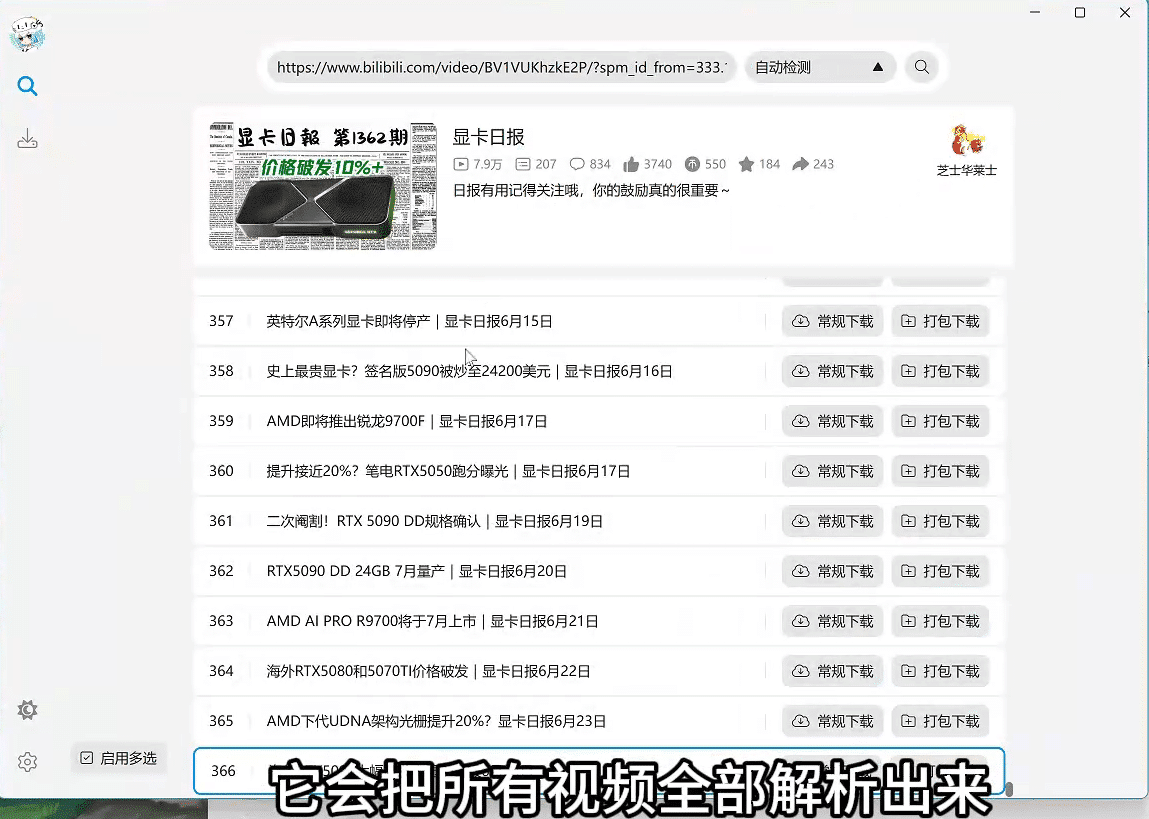Click 常规下载 for episode 361
1149x819 pixels.
[x=832, y=522]
